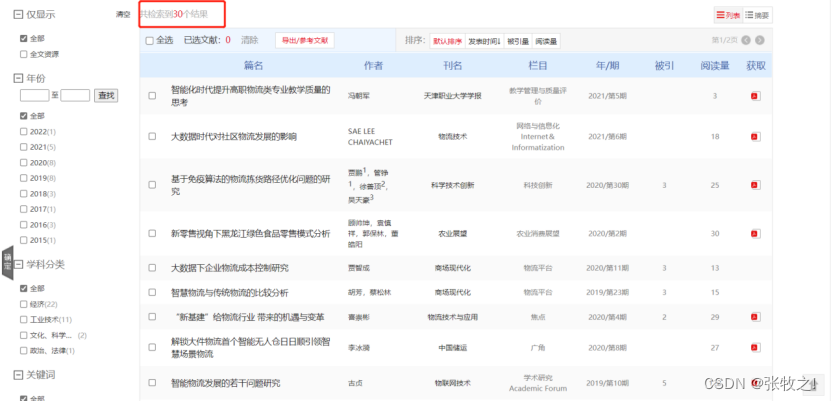831x401 pixels.
Task: Filter by subject 经济(22)
Action: click(x=23, y=304)
